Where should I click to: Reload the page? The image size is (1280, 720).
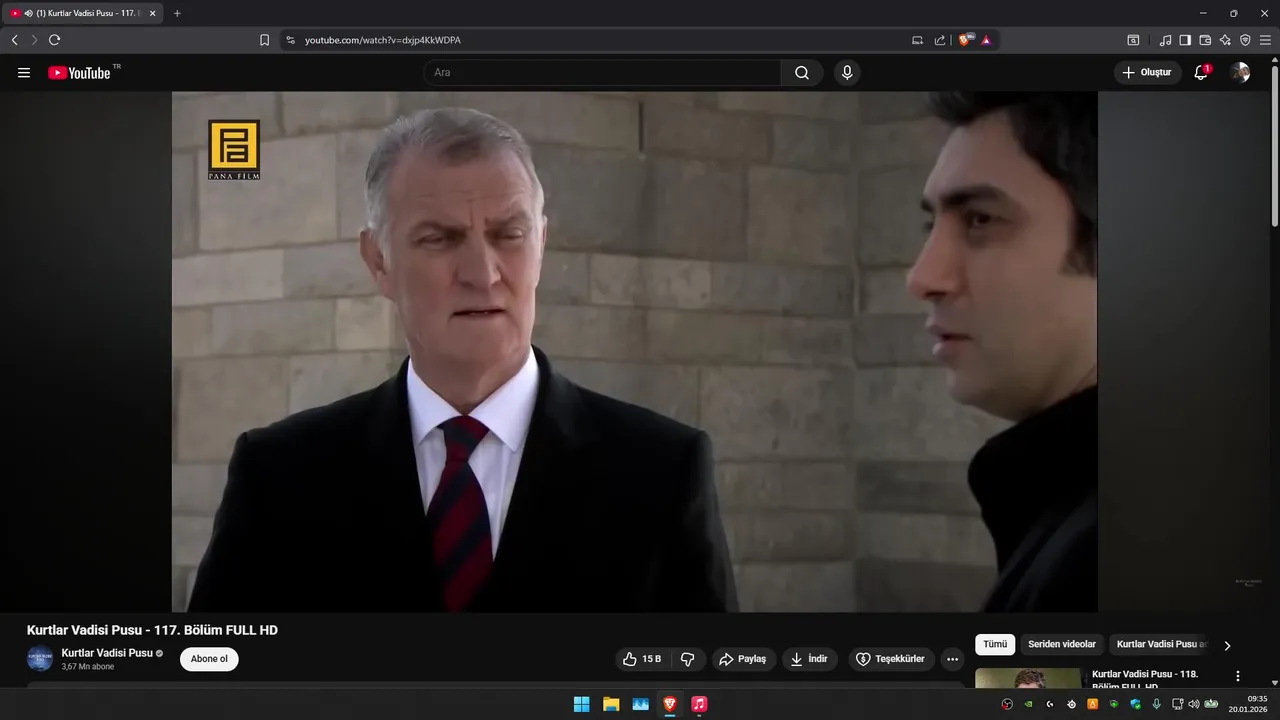[54, 40]
